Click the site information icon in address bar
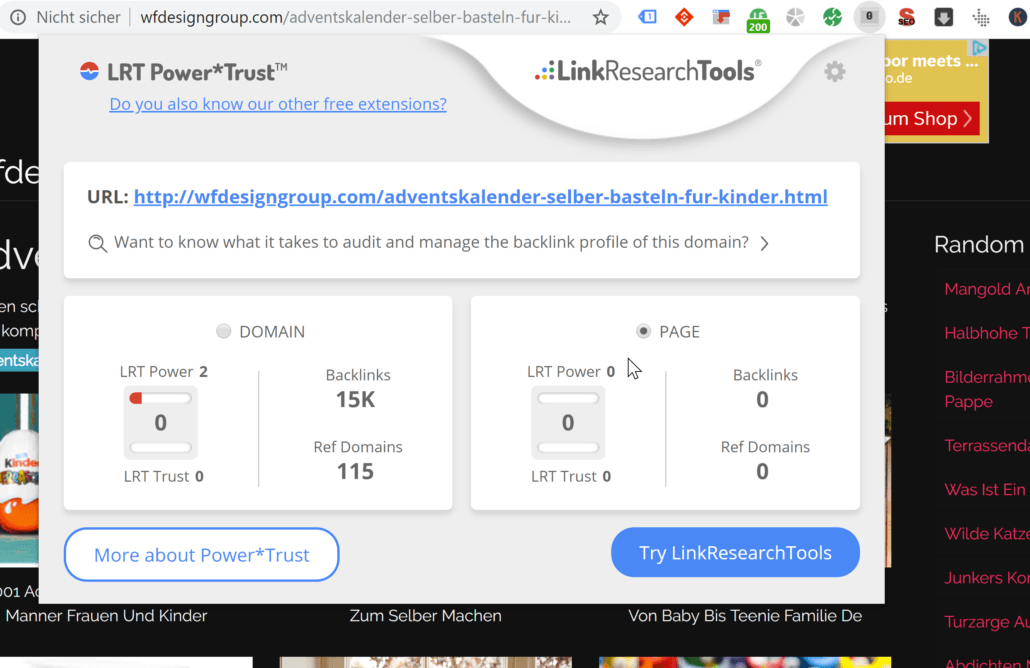 pyautogui.click(x=18, y=17)
